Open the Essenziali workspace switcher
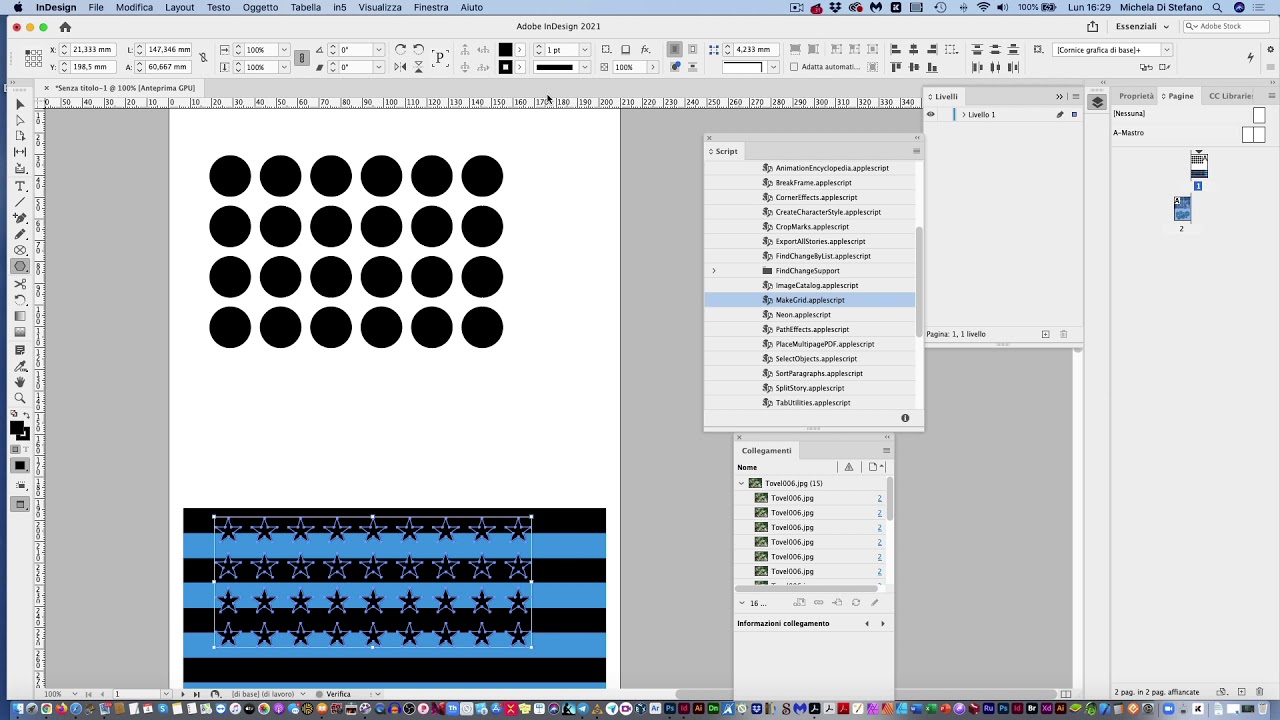 [x=1142, y=27]
